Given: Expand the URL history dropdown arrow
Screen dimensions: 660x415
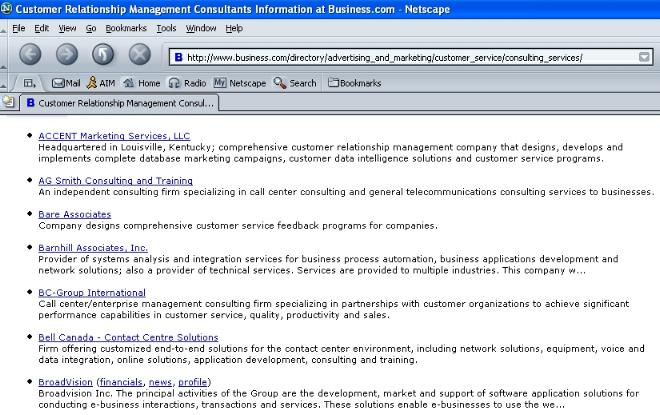Looking at the screenshot, I should click(x=644, y=57).
